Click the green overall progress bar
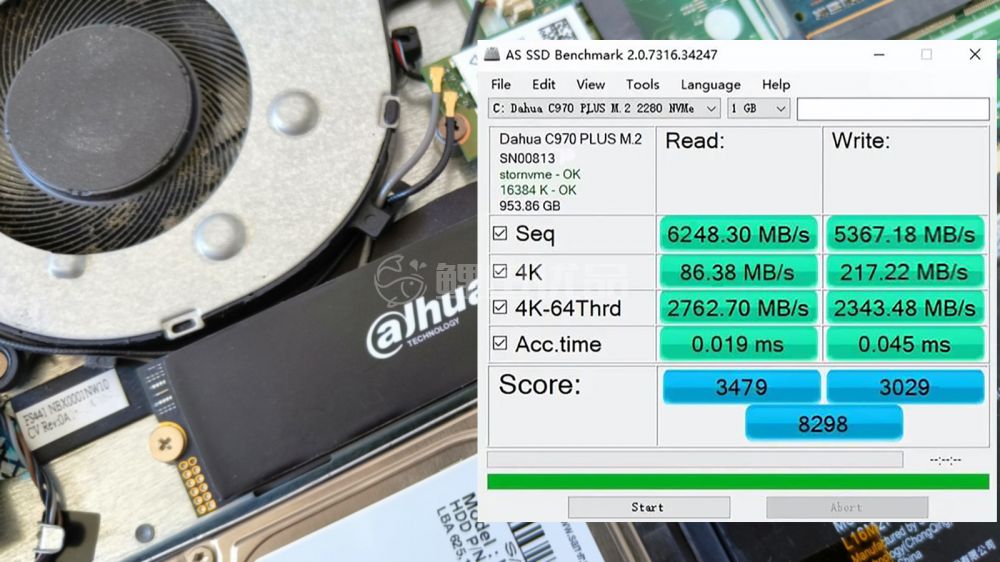 point(738,482)
